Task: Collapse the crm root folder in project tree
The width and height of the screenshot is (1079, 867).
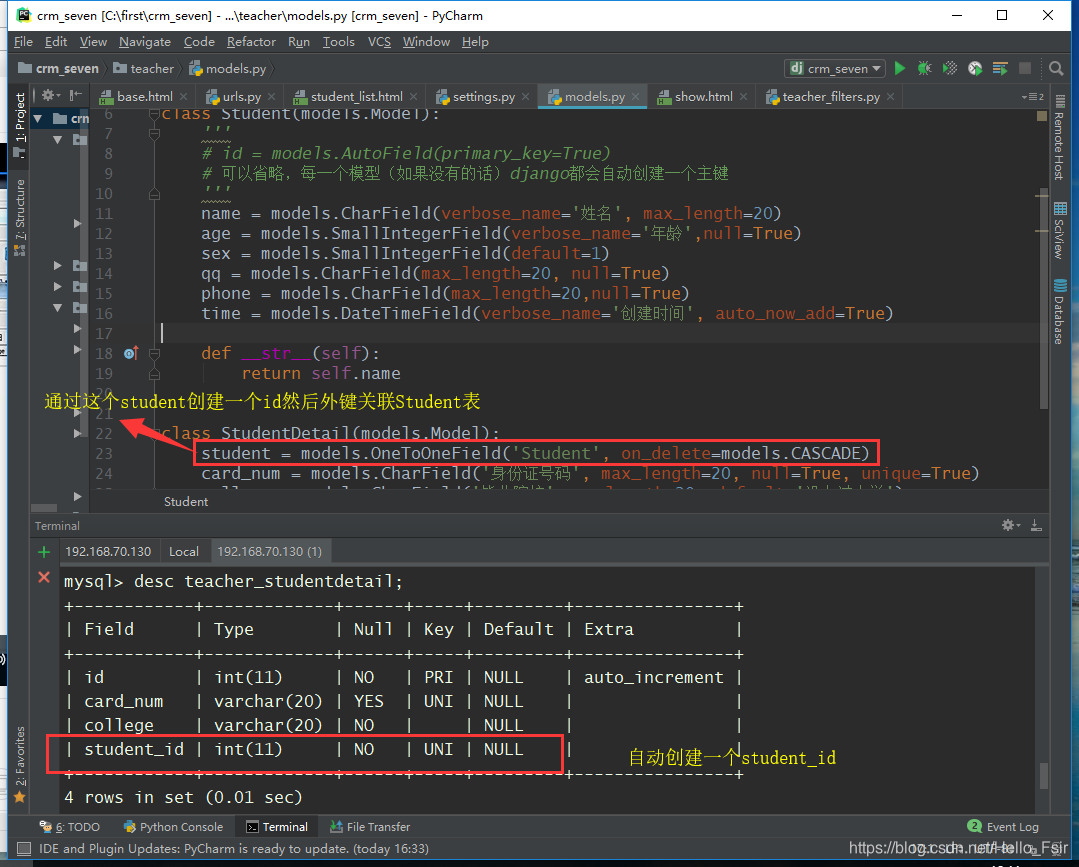Action: point(38,118)
